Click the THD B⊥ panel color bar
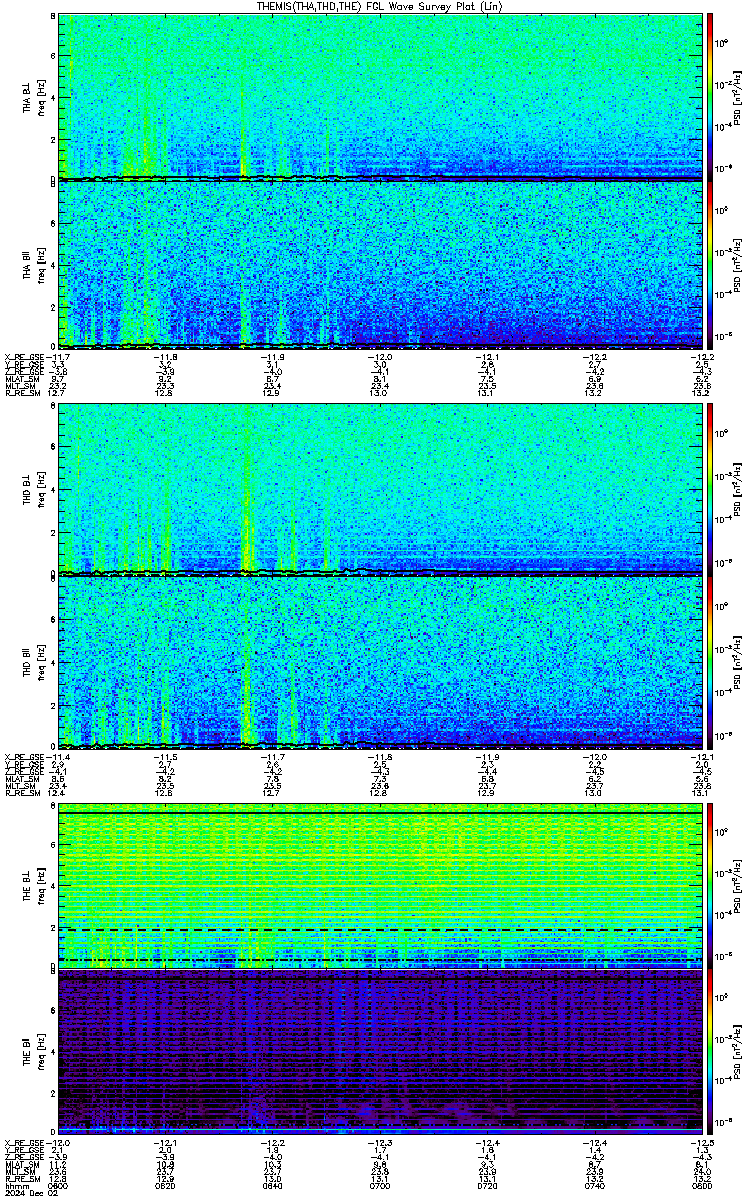Screen dimensions: 750x1200 pyautogui.click(x=711, y=488)
